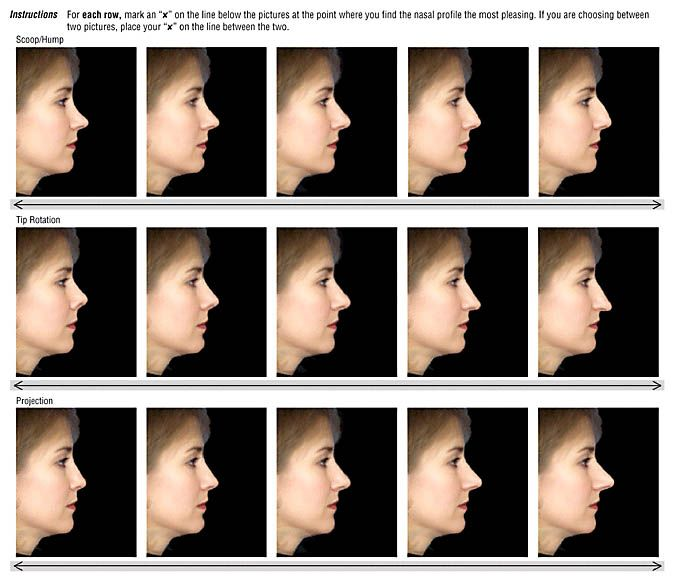The width and height of the screenshot is (675, 582).
Task: Select the third Projection profile picture
Action: click(337, 483)
